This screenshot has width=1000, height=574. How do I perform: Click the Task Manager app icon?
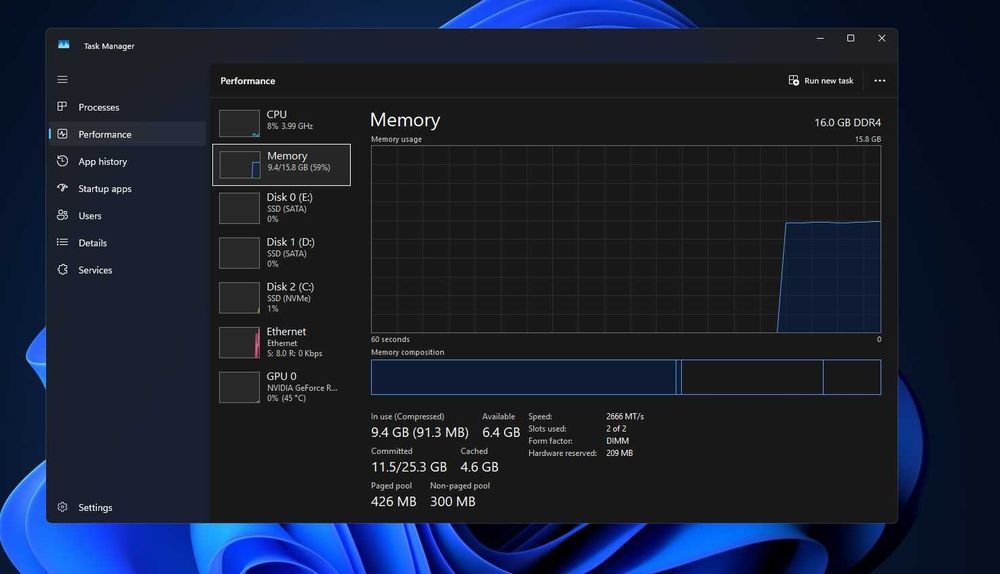click(x=64, y=45)
